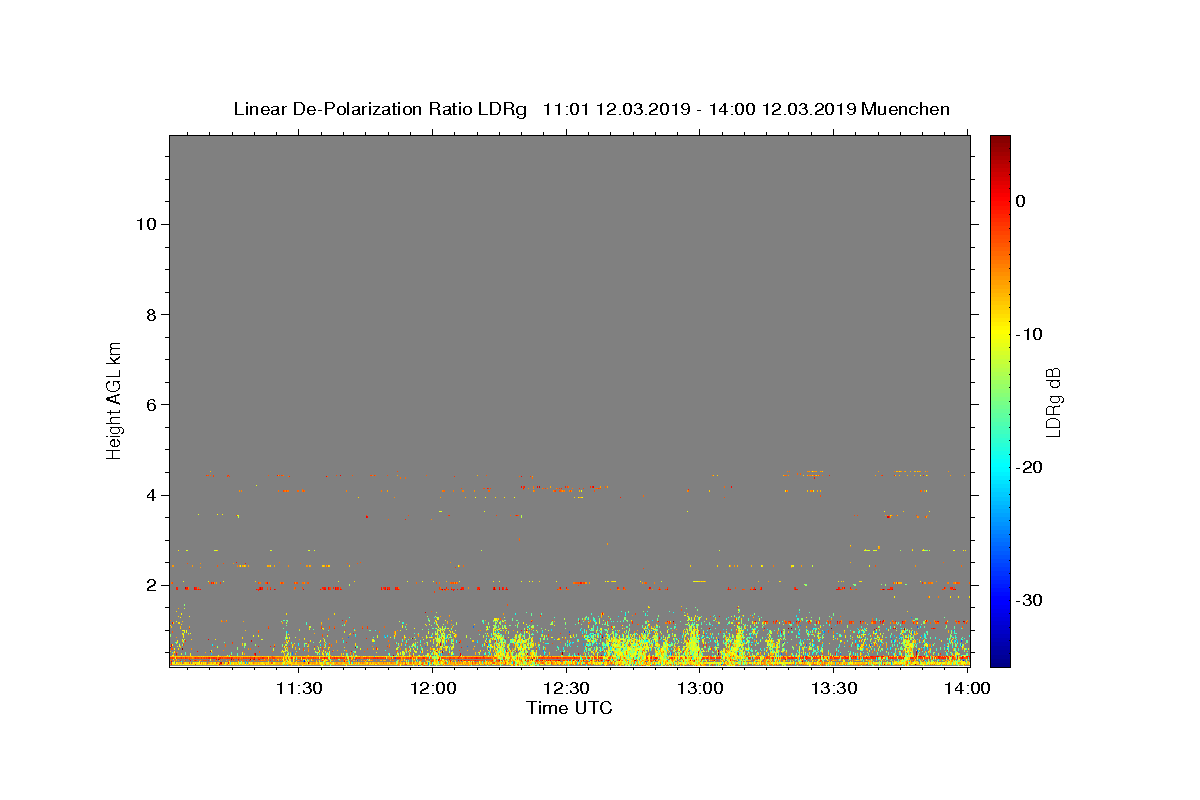
Task: Click the colorbar value 0
Action: pos(1021,201)
